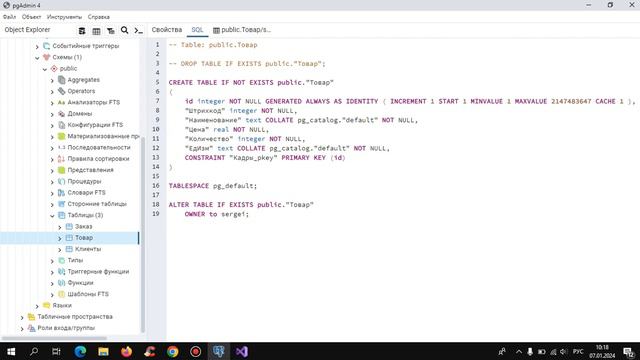Click the РУС language indicator in tray
Viewport: 640px width, 360px height.
pos(578,351)
